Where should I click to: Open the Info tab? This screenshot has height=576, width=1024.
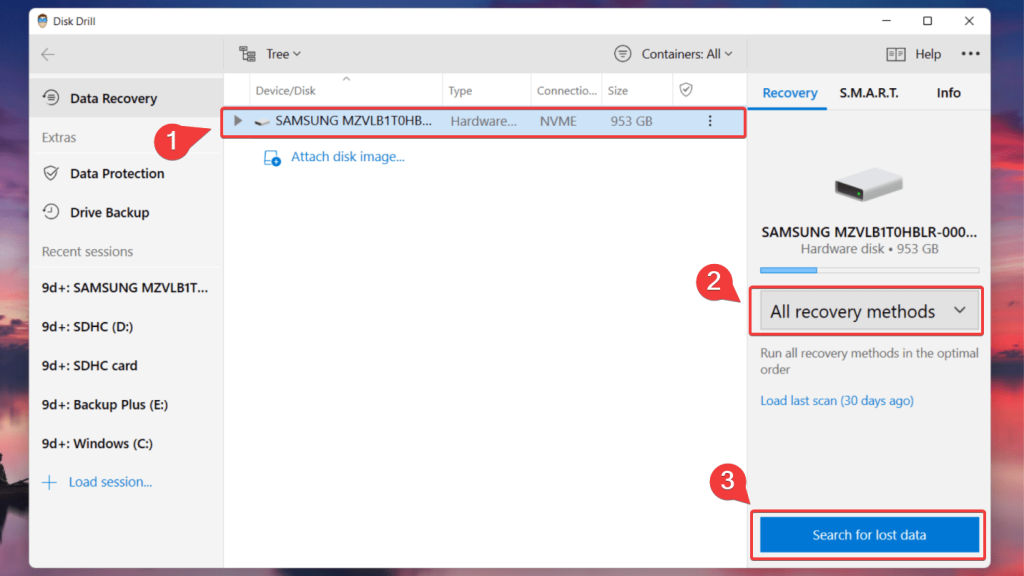(x=948, y=92)
